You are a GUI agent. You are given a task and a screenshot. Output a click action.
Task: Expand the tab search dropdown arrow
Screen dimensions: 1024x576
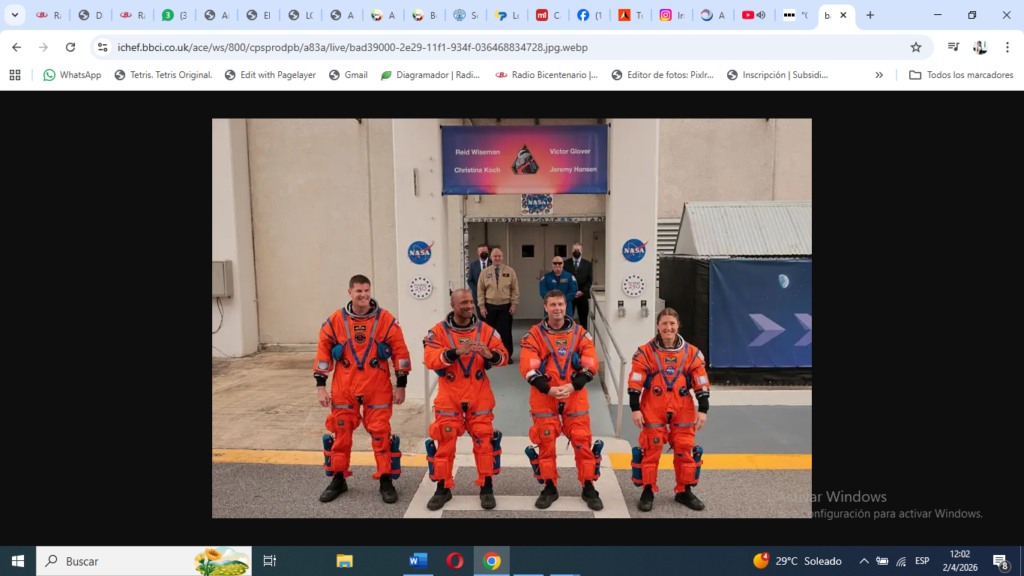coord(15,15)
